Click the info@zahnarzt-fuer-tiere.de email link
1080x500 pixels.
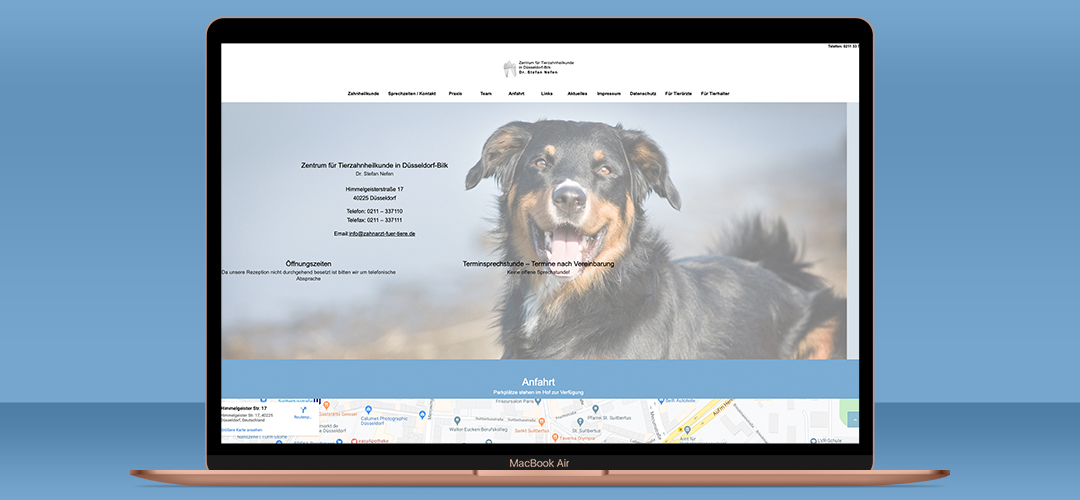382,233
